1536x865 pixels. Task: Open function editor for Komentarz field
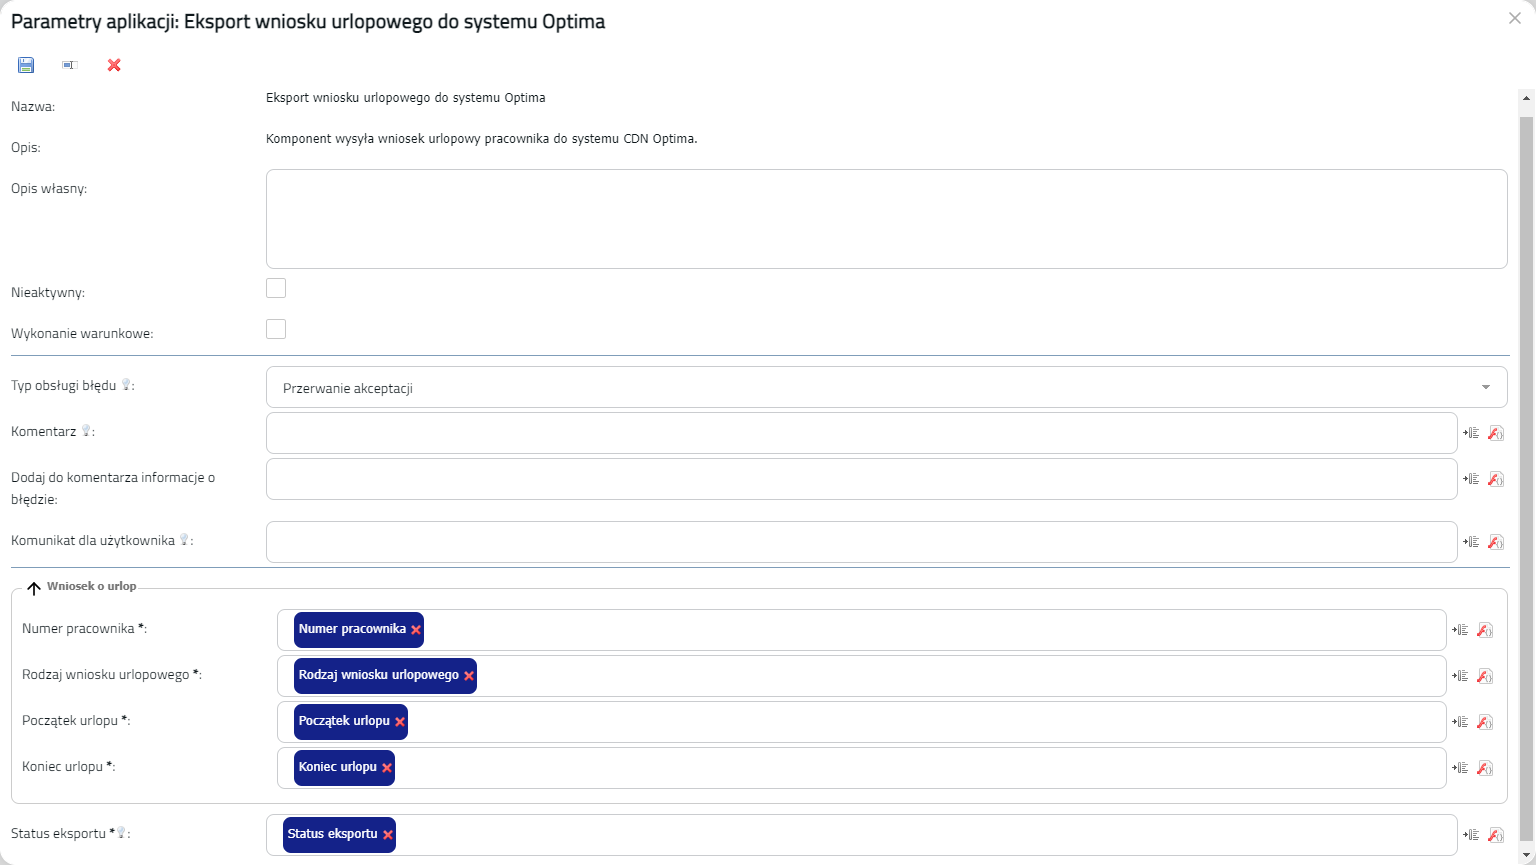1496,433
